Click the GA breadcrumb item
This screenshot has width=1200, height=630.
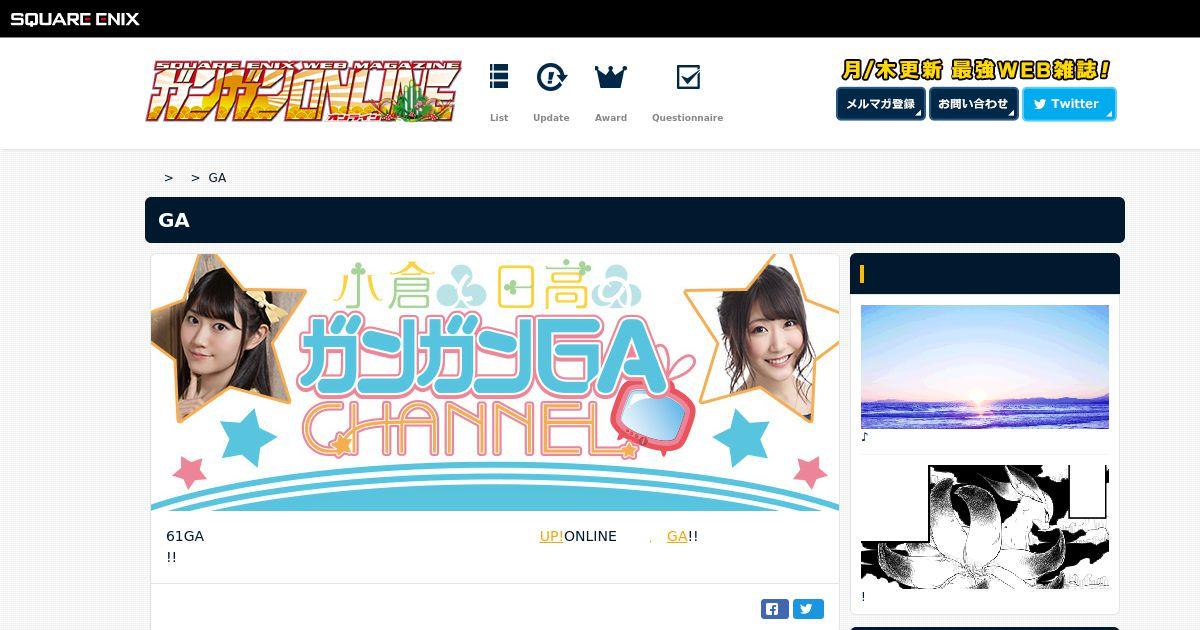(217, 177)
